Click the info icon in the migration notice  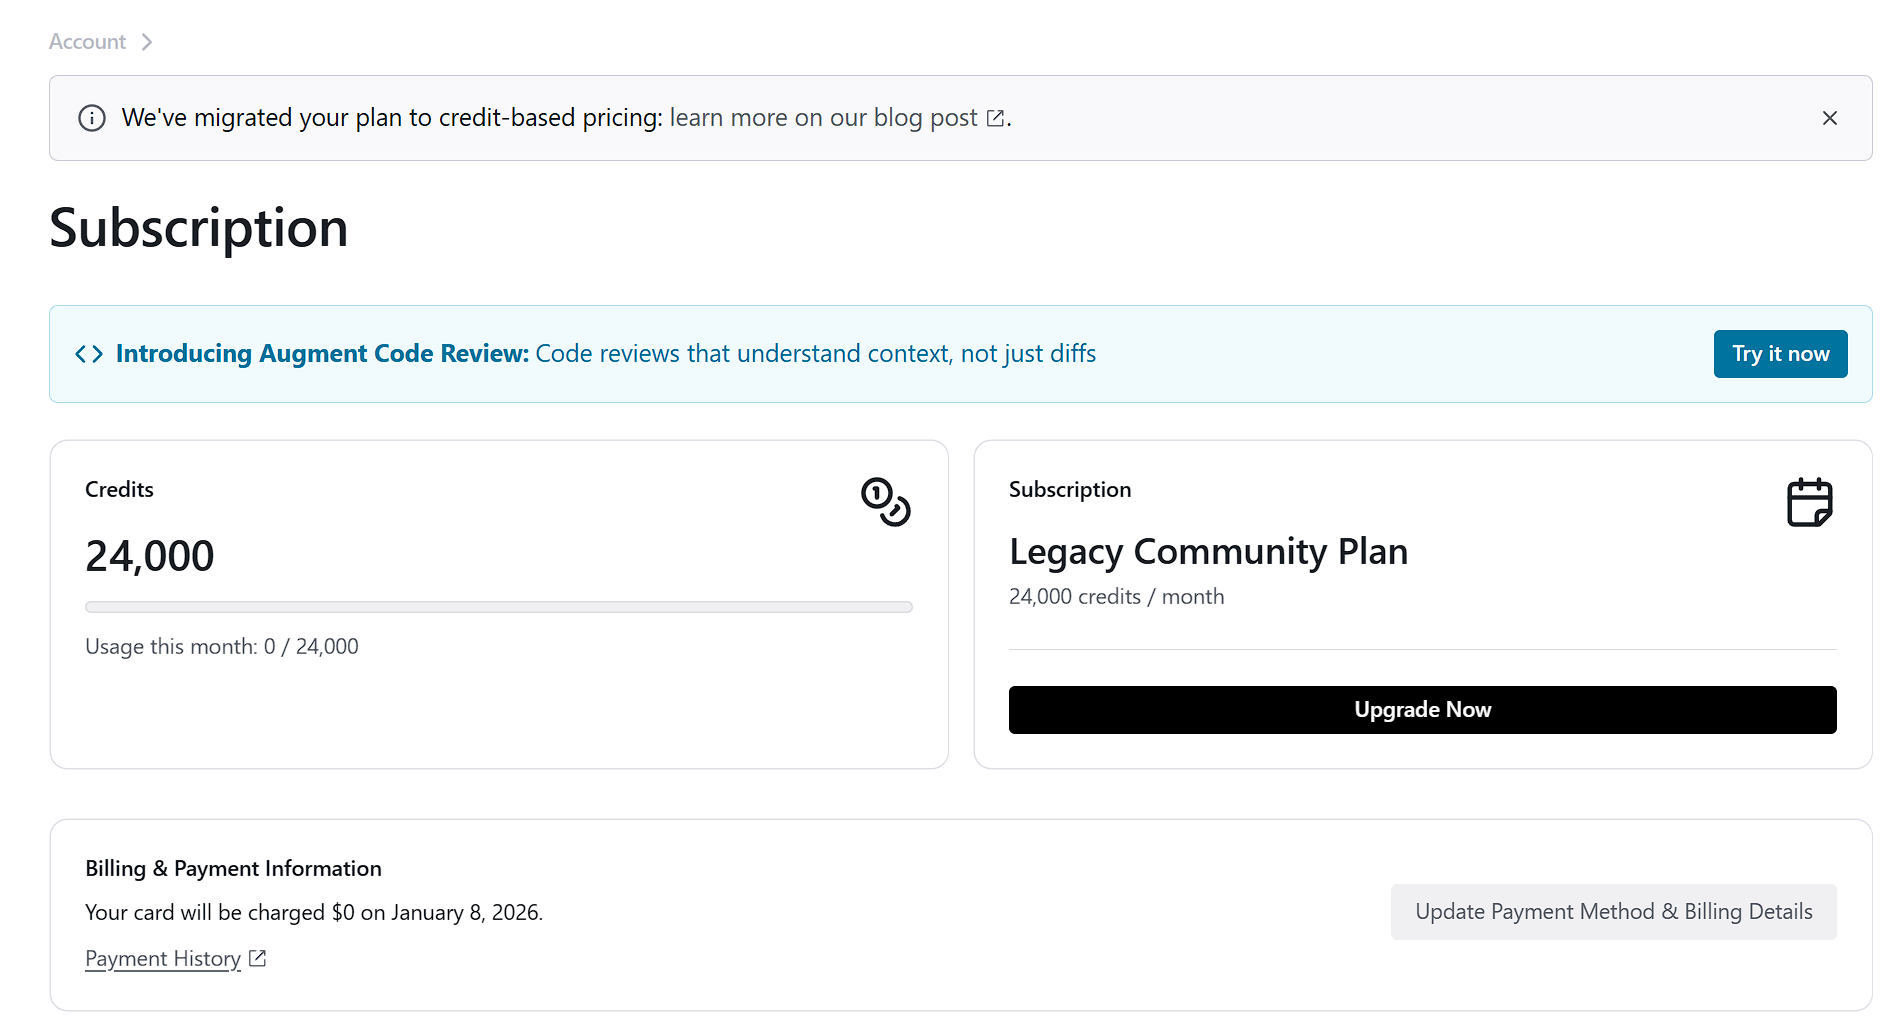pyautogui.click(x=92, y=118)
